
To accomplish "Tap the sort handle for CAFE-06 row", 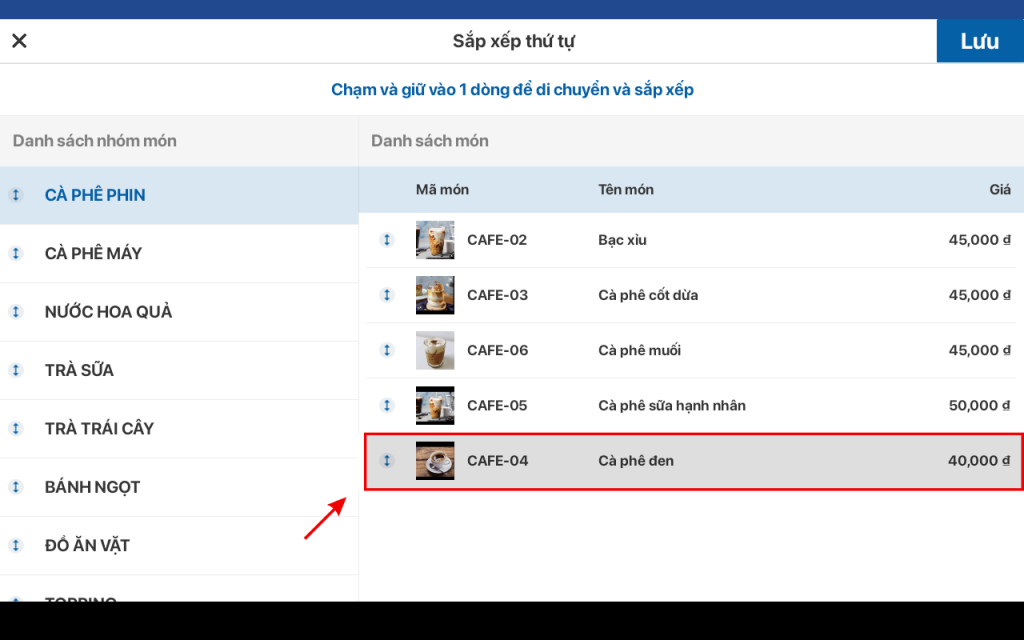I will (x=387, y=350).
